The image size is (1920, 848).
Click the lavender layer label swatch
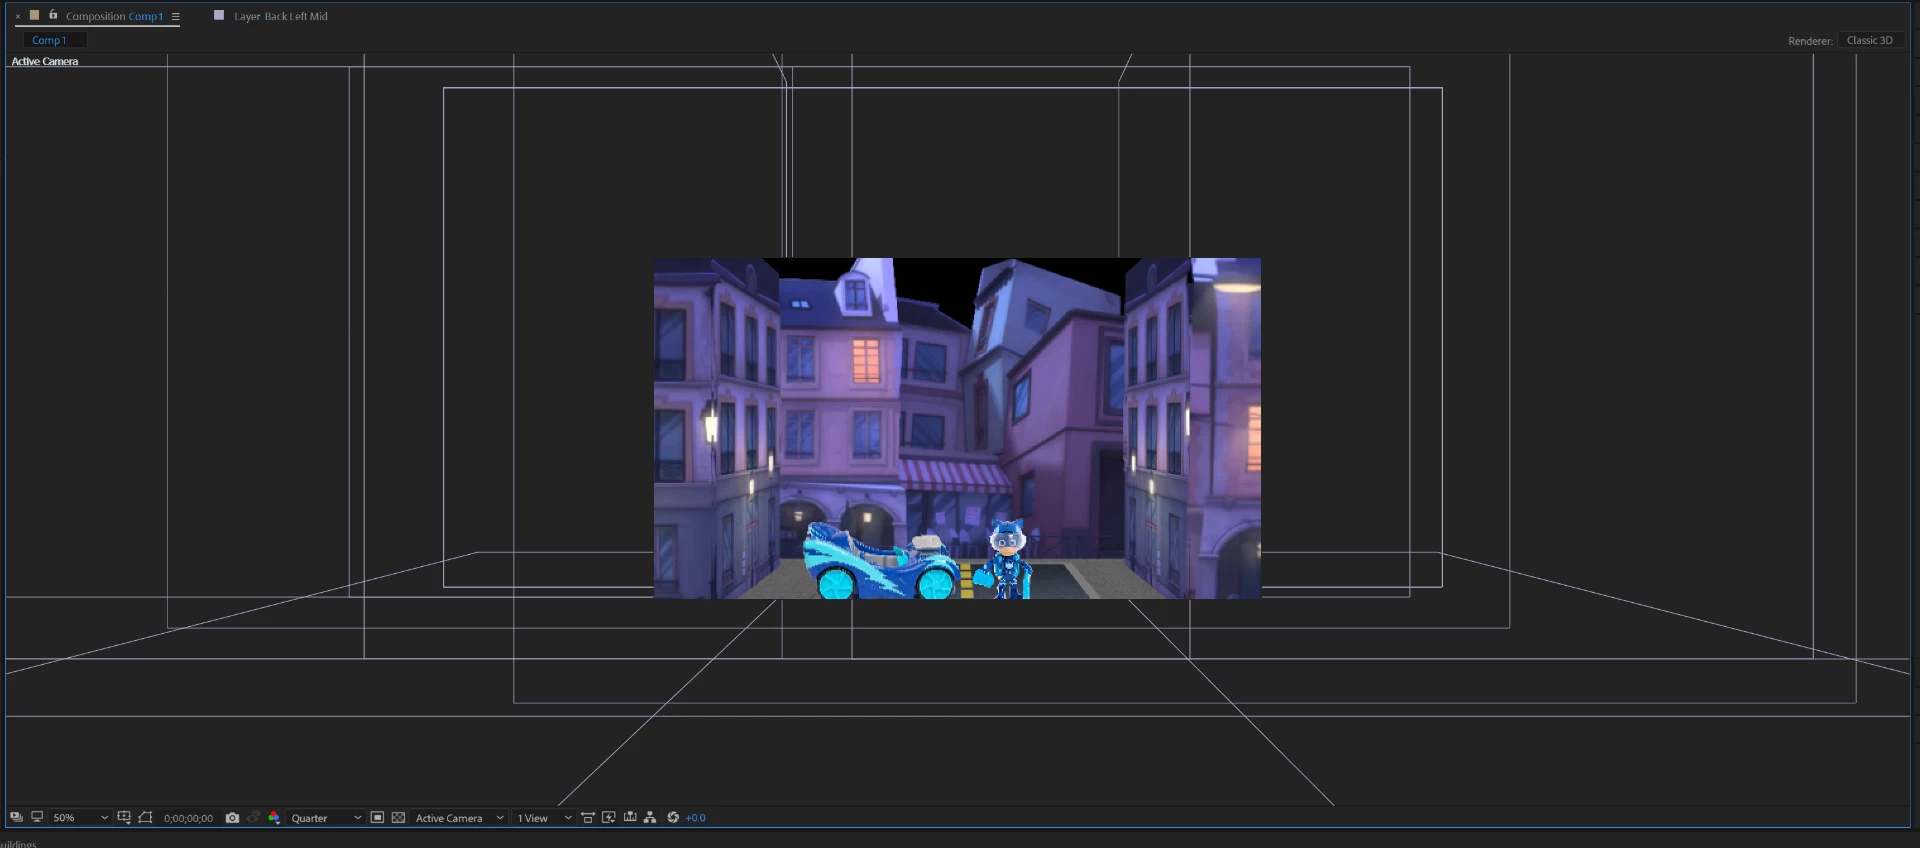(219, 15)
